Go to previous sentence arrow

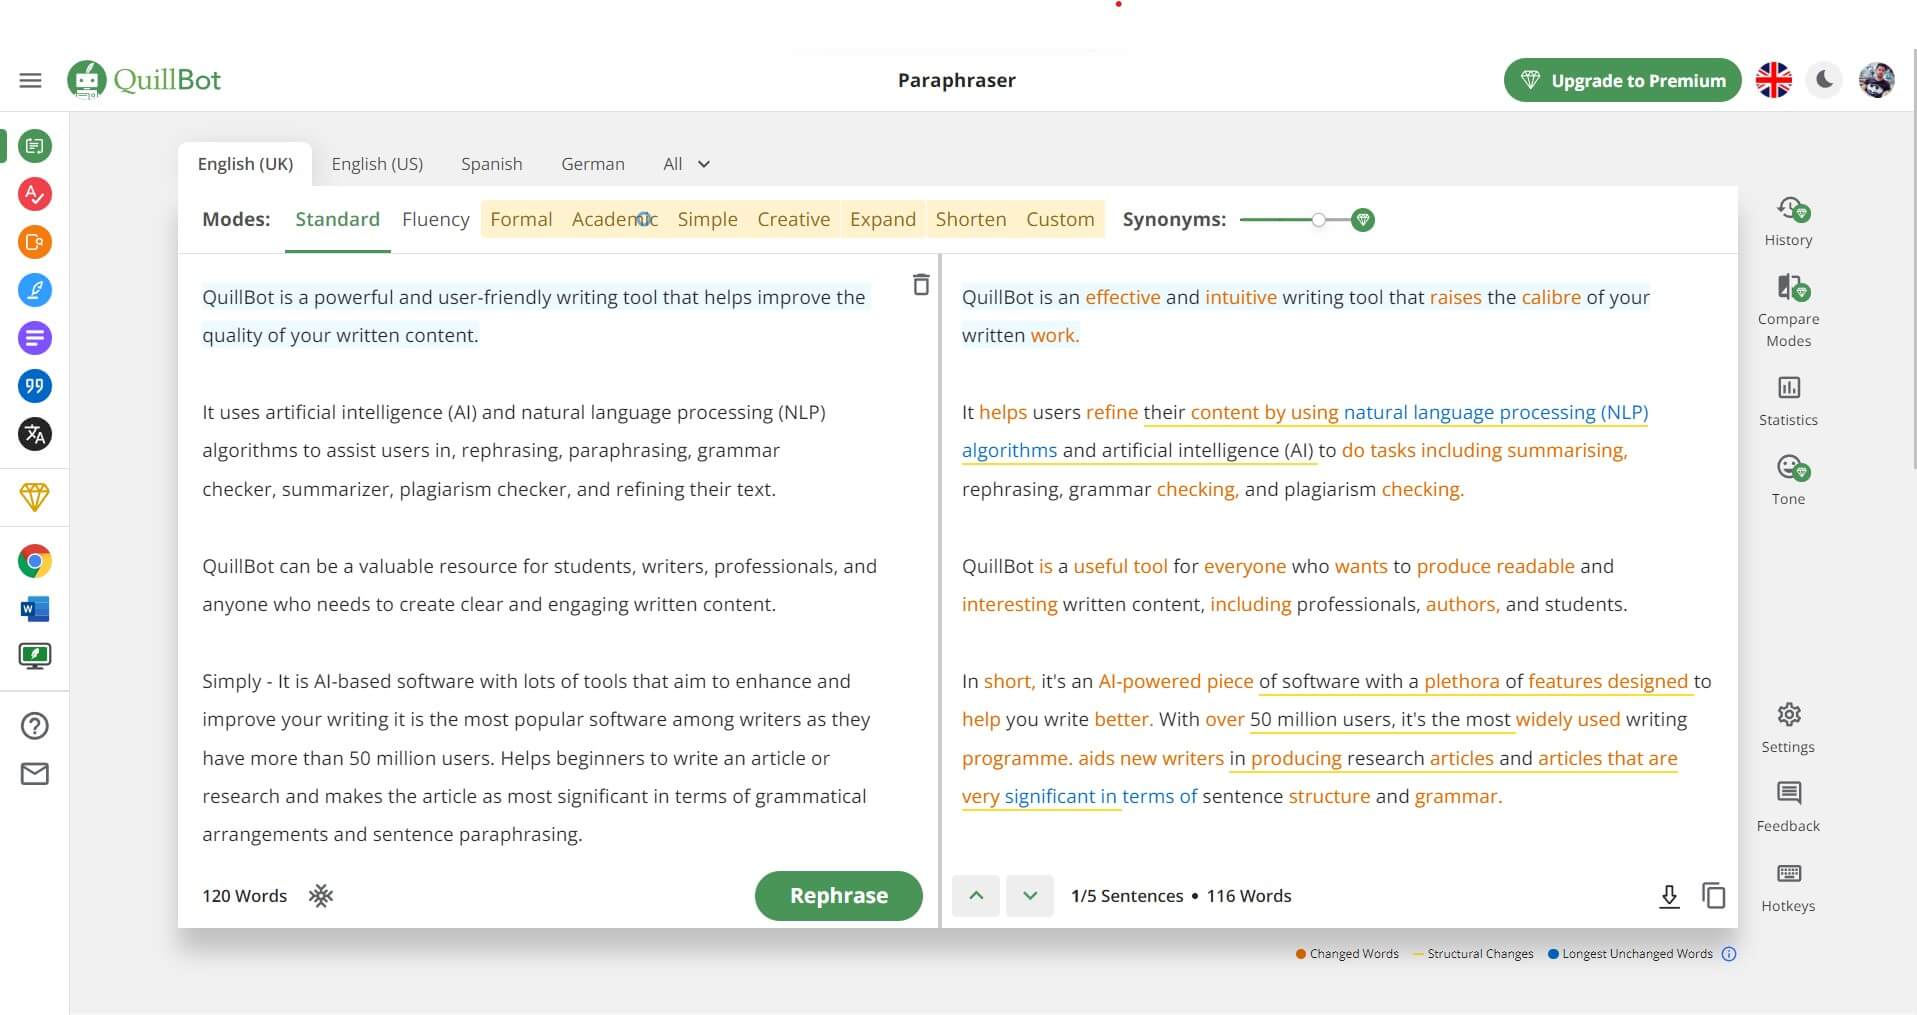976,895
